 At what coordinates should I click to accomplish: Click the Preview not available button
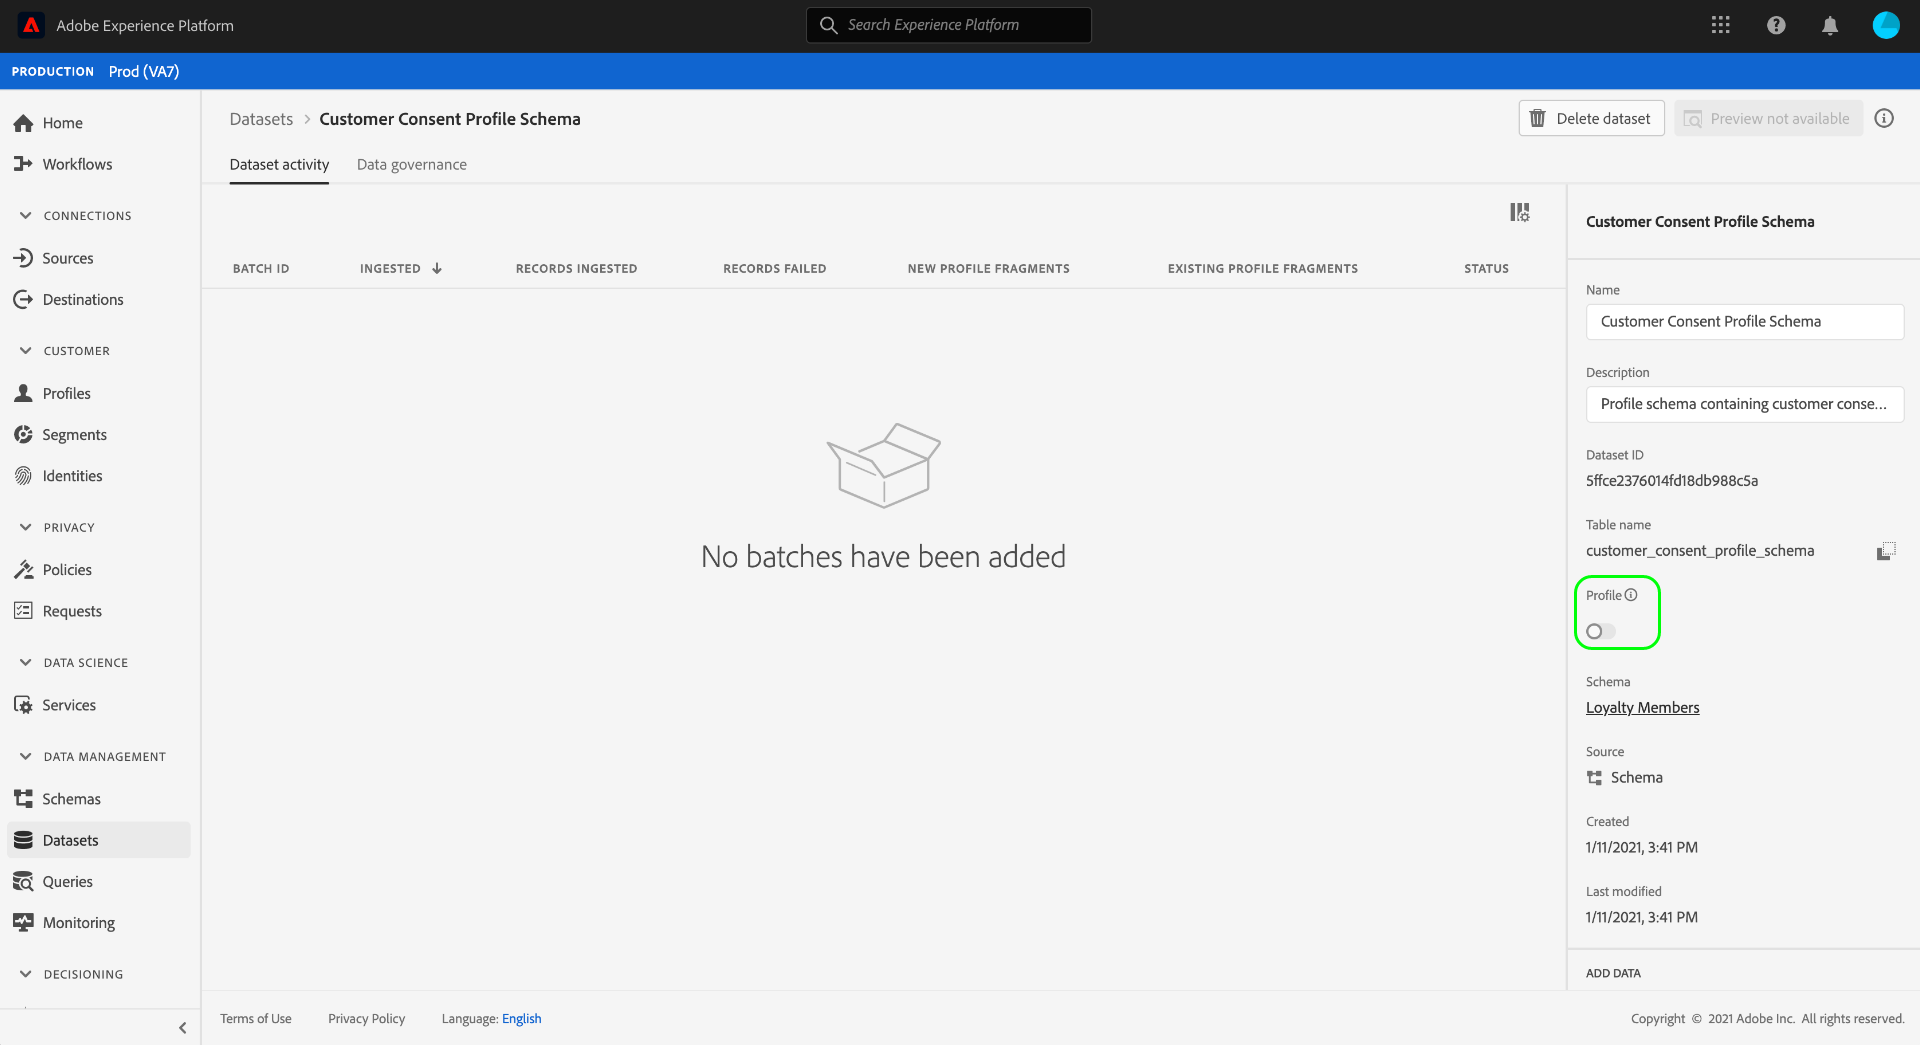coord(1768,118)
